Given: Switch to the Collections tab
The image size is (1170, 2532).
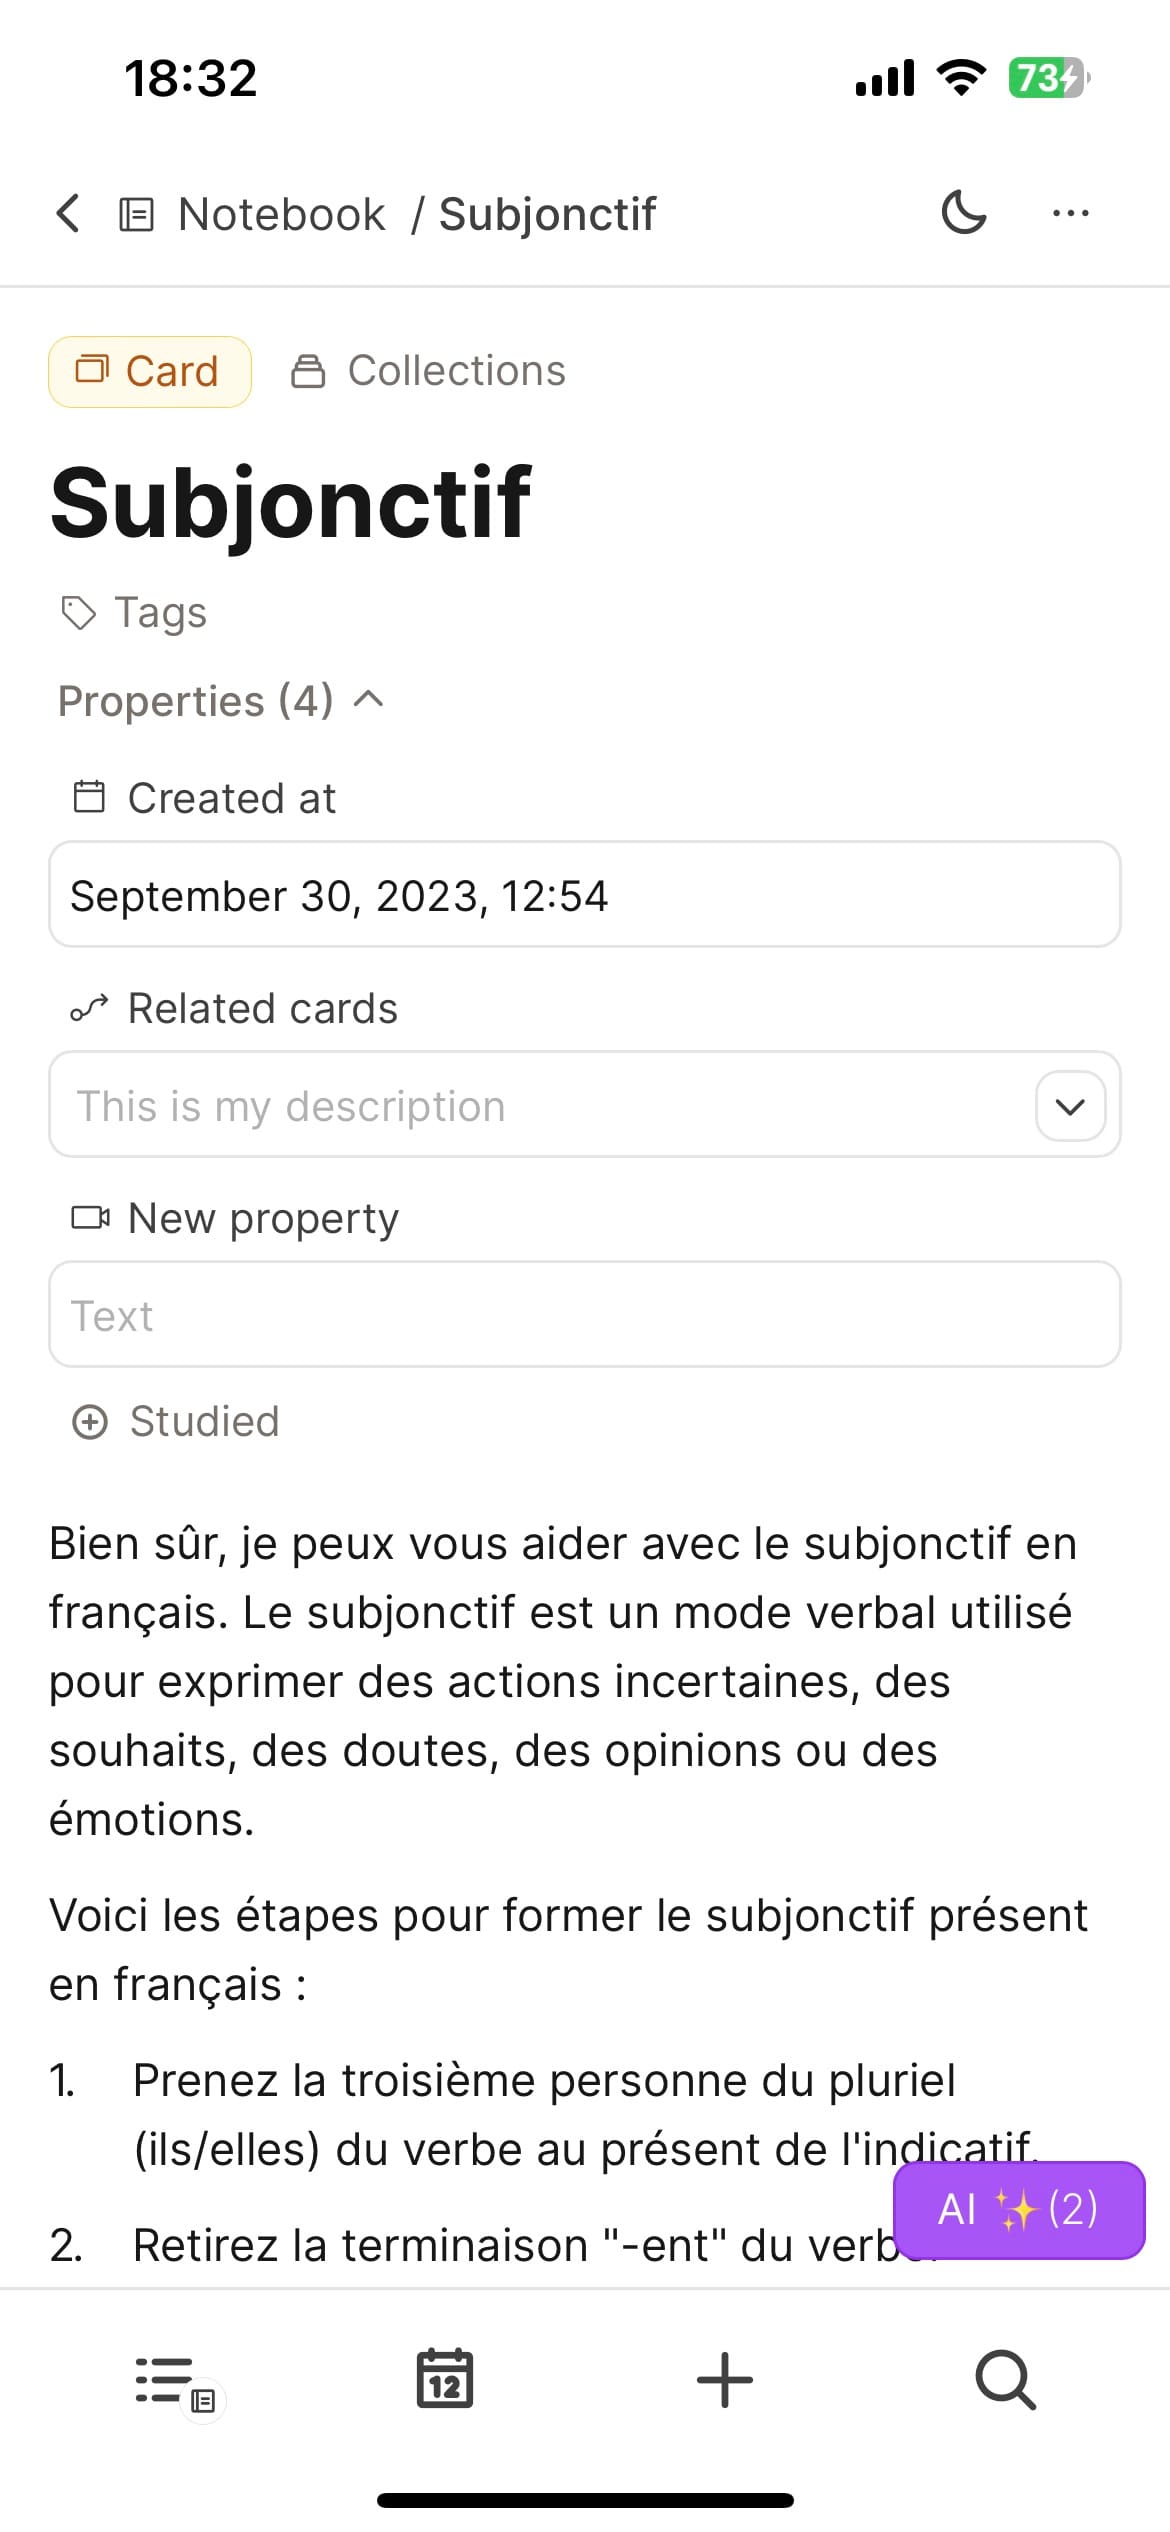Looking at the screenshot, I should (x=428, y=372).
